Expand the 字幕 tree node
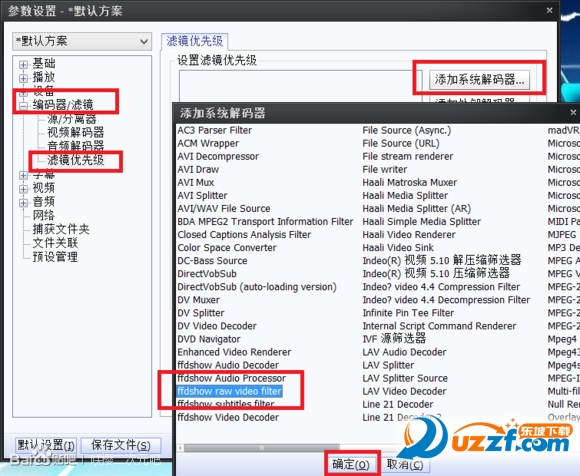Viewport: 580px width, 476px height. point(23,175)
